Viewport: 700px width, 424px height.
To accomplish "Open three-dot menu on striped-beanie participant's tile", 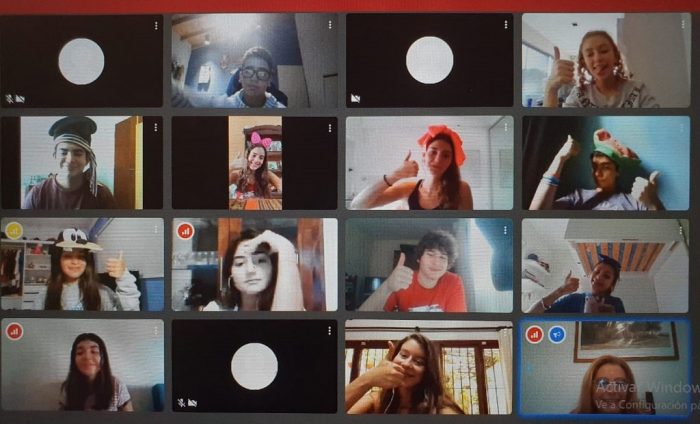I will click(155, 127).
